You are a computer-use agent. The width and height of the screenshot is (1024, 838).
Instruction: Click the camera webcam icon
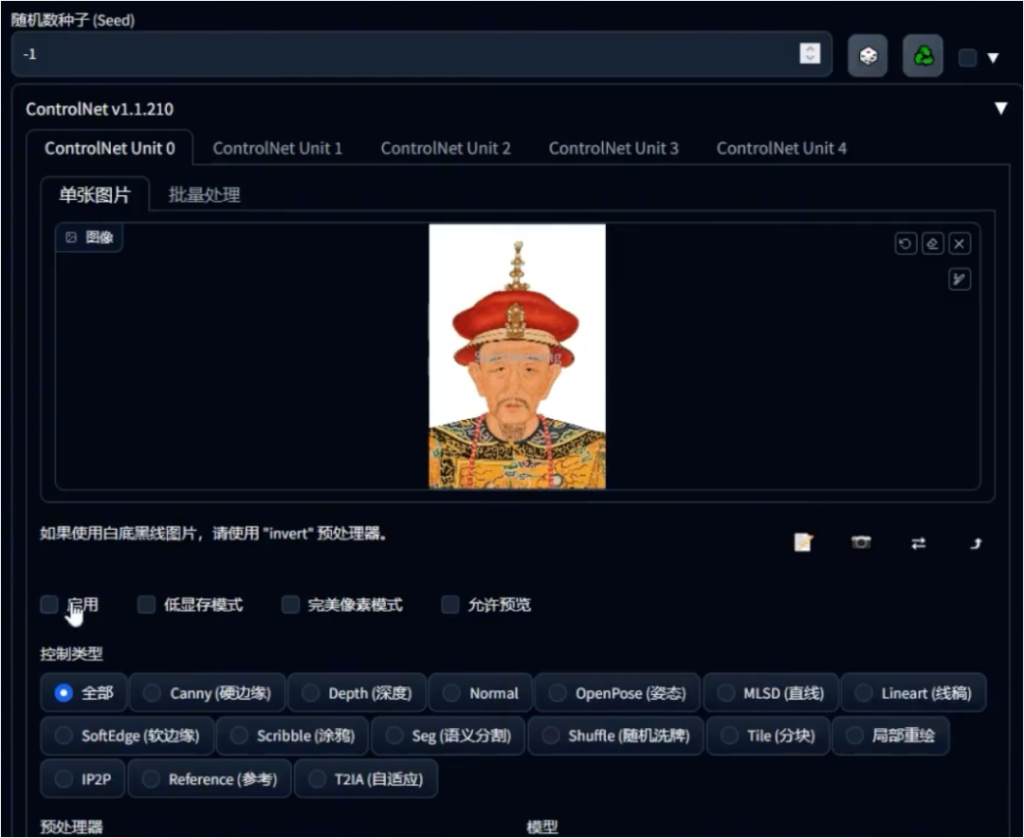pos(861,543)
